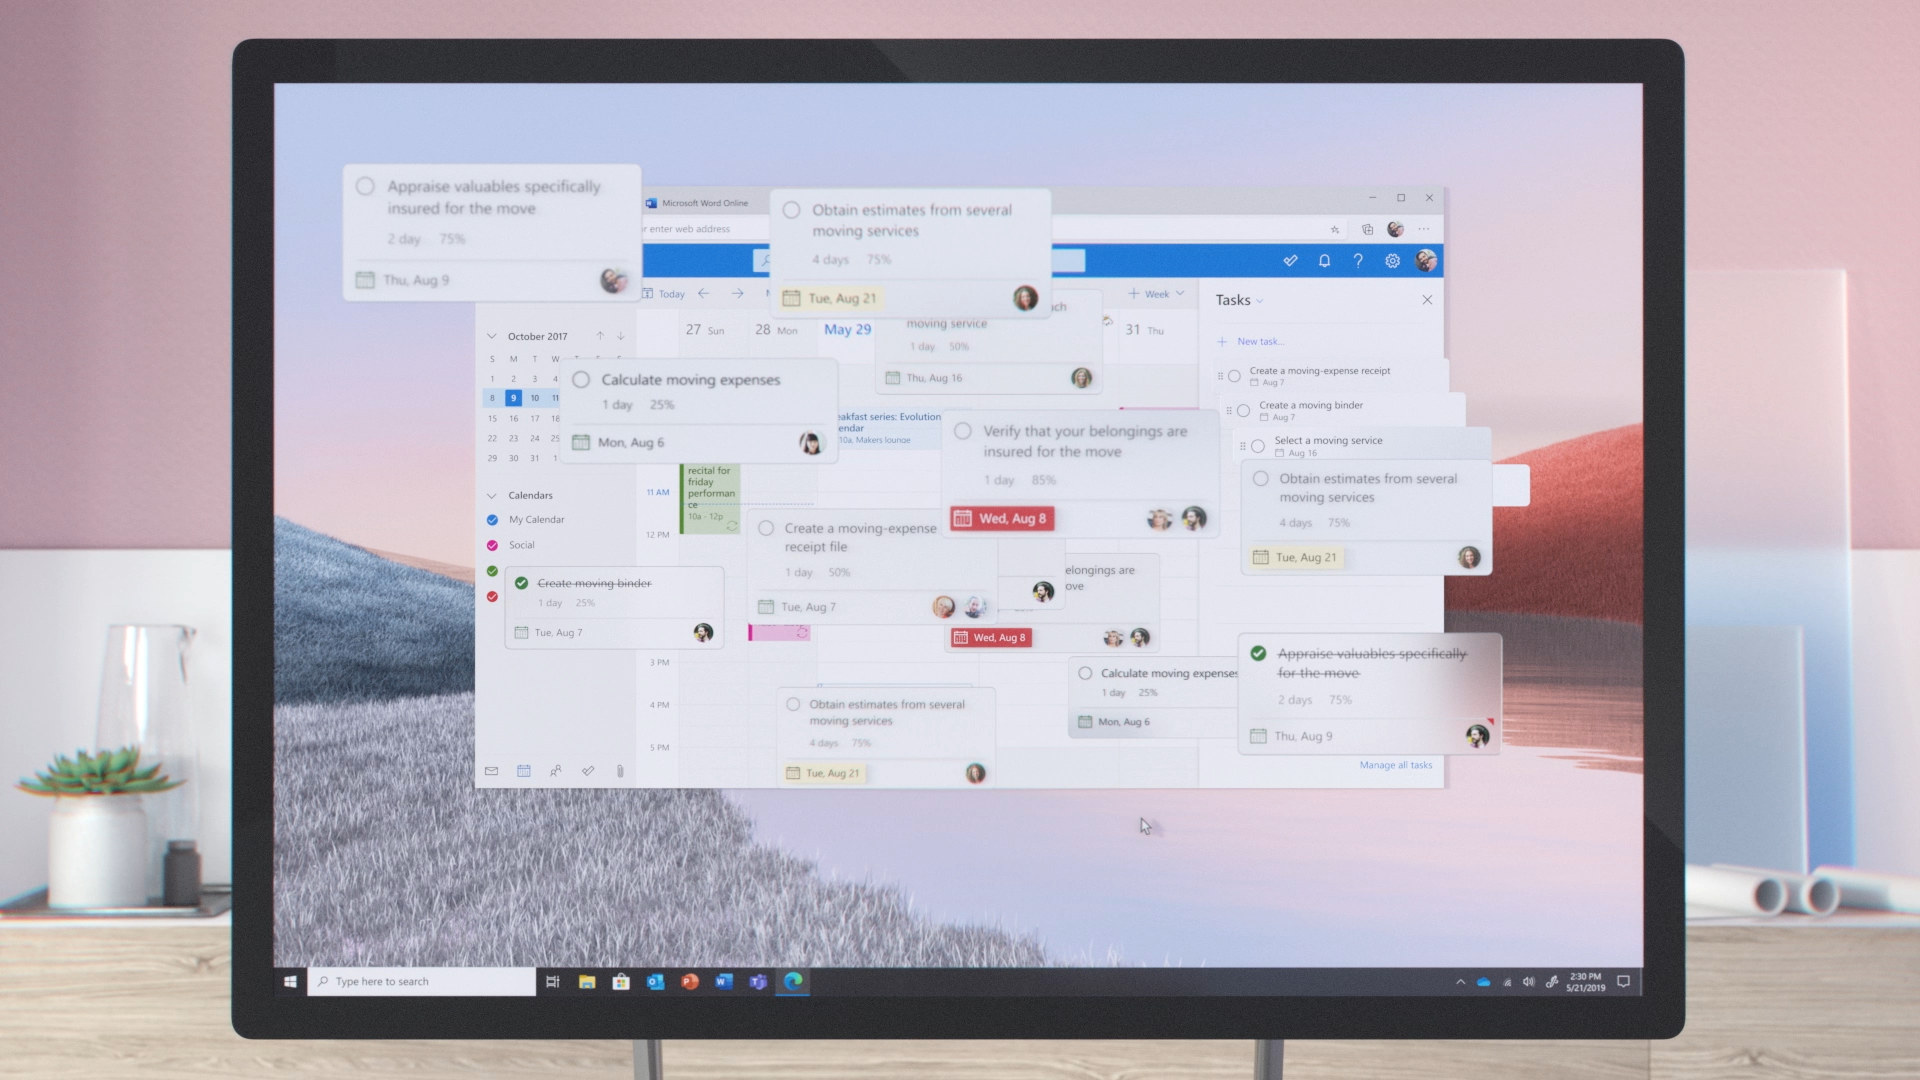Open the notifications bell in the Outlook header

point(1324,260)
